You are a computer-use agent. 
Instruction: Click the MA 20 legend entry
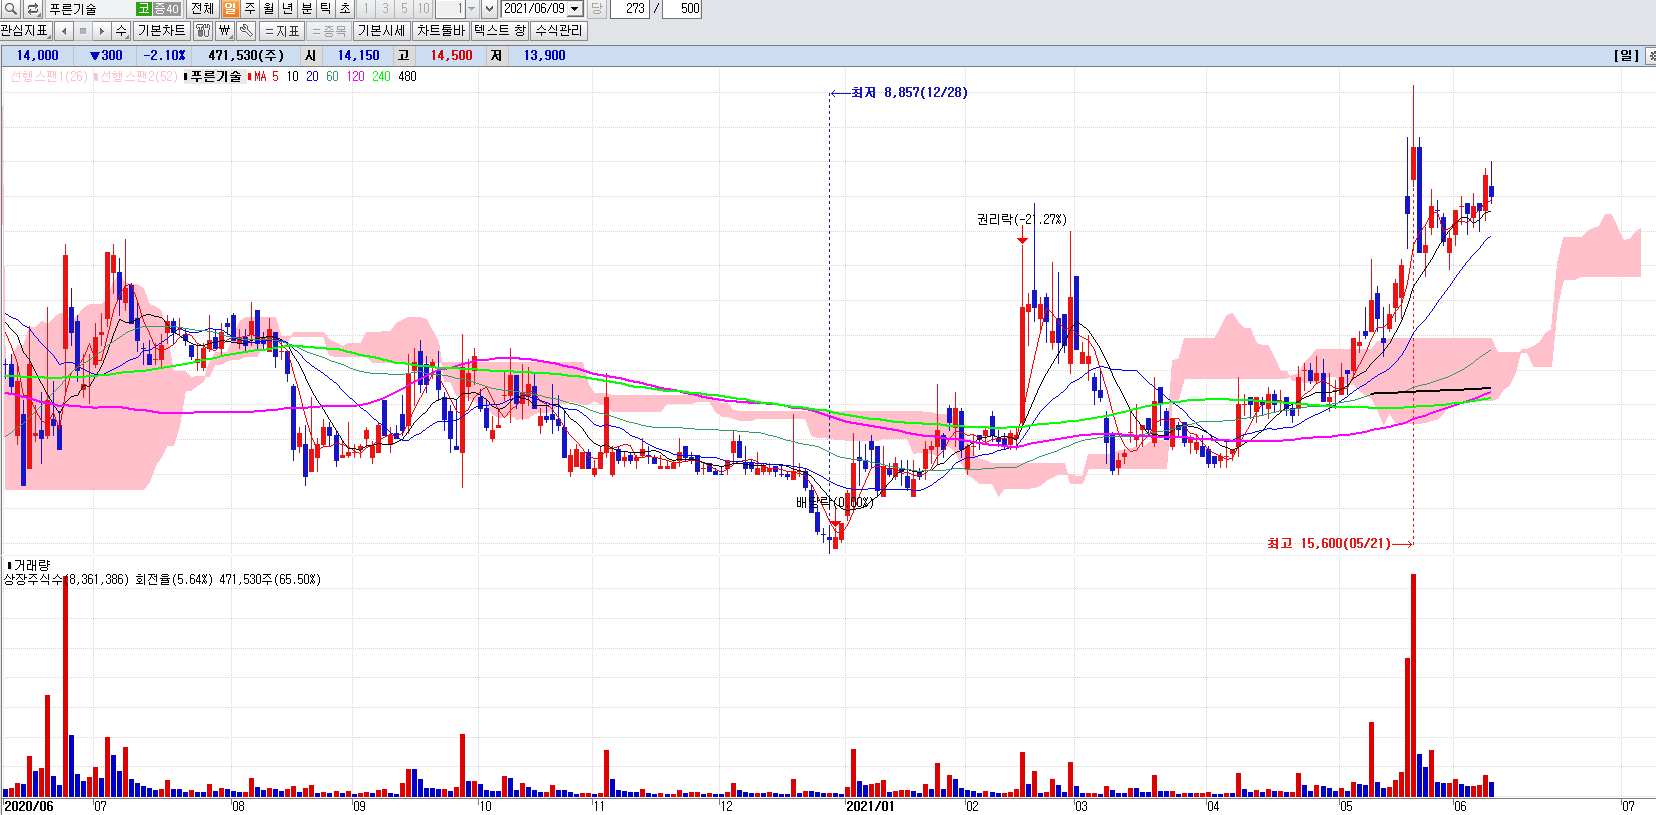(x=312, y=77)
